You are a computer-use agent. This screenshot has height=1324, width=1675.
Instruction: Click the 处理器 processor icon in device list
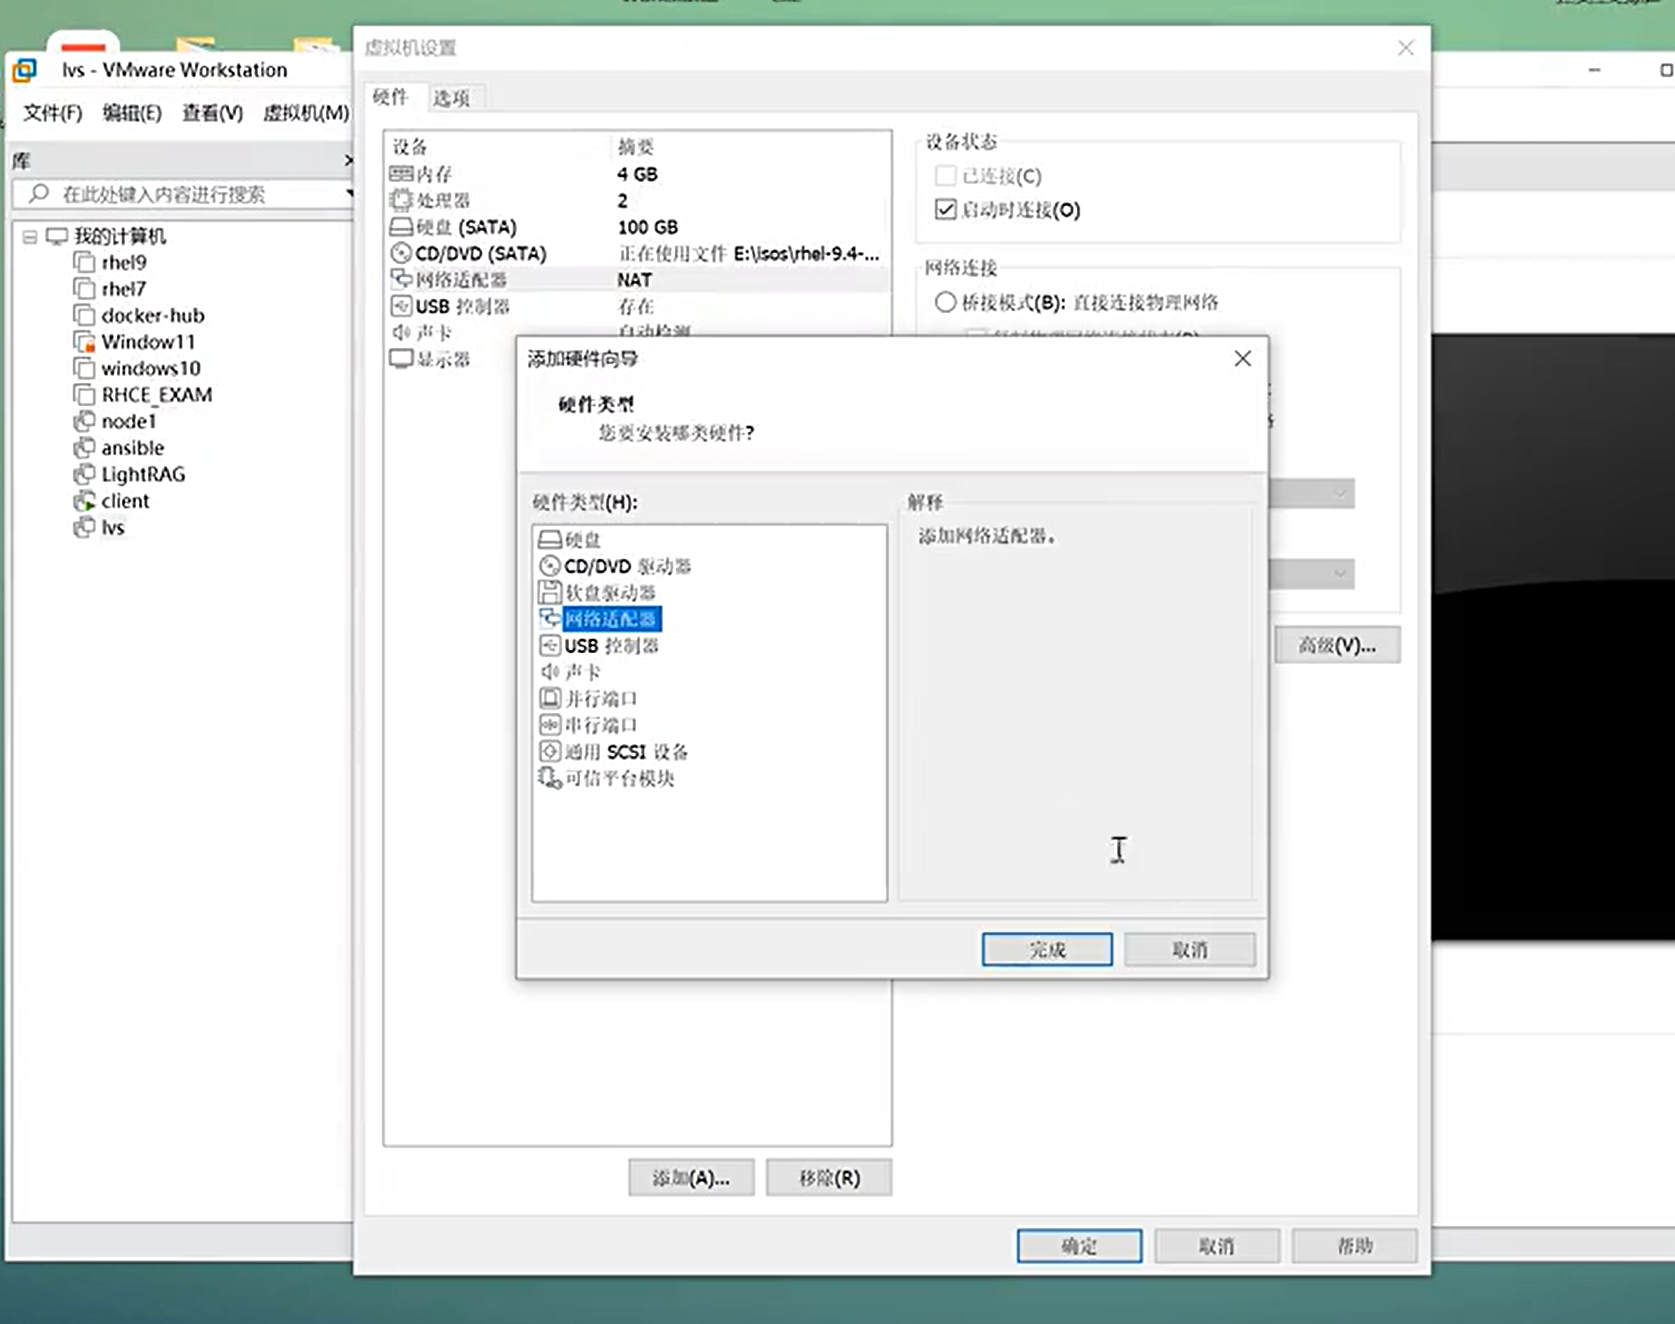[x=401, y=200]
